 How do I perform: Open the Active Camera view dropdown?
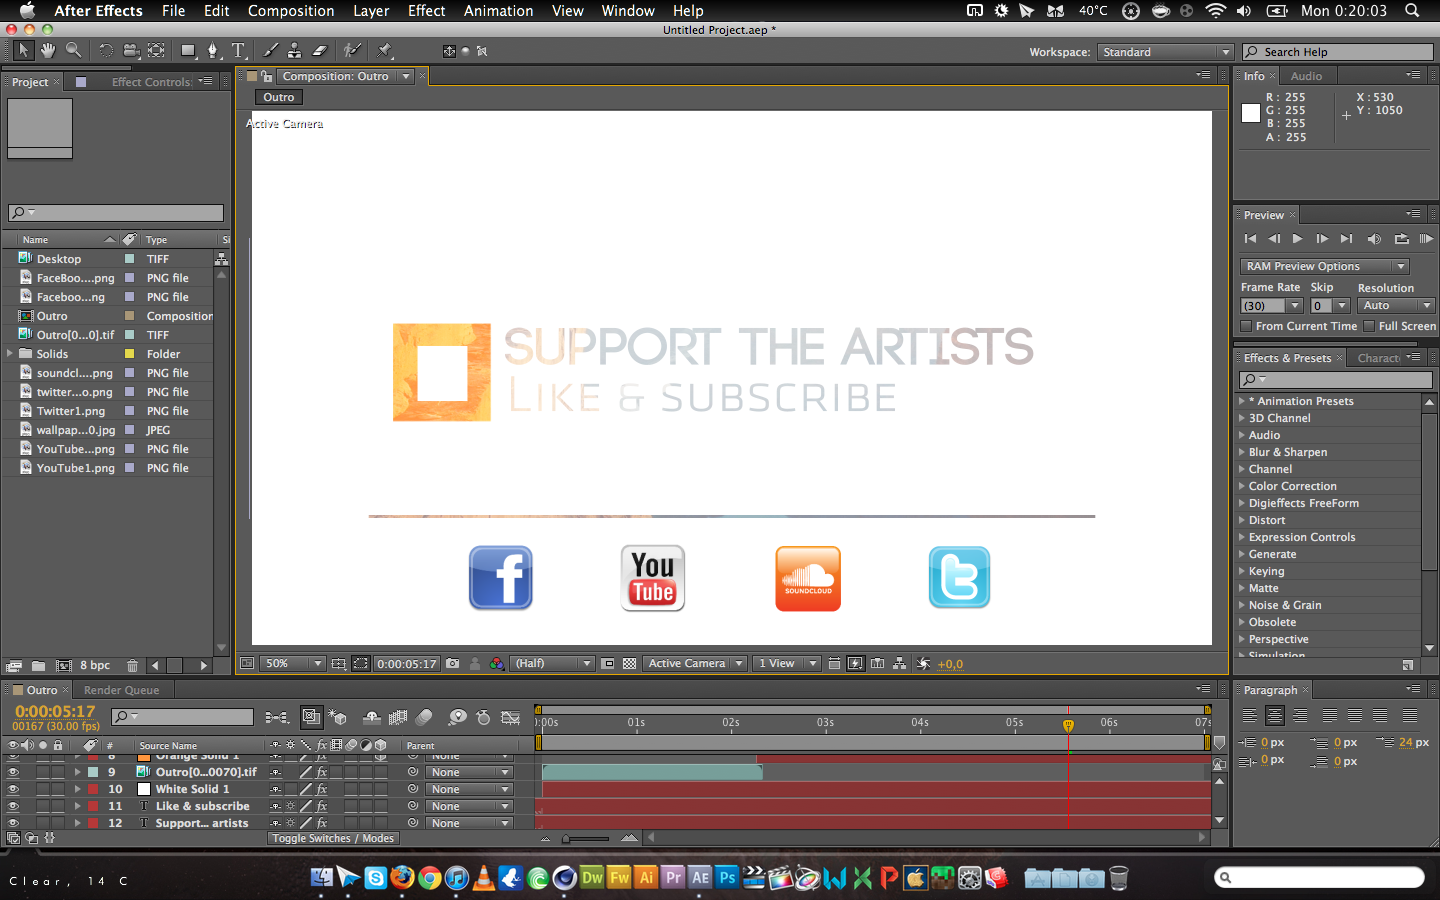(695, 663)
